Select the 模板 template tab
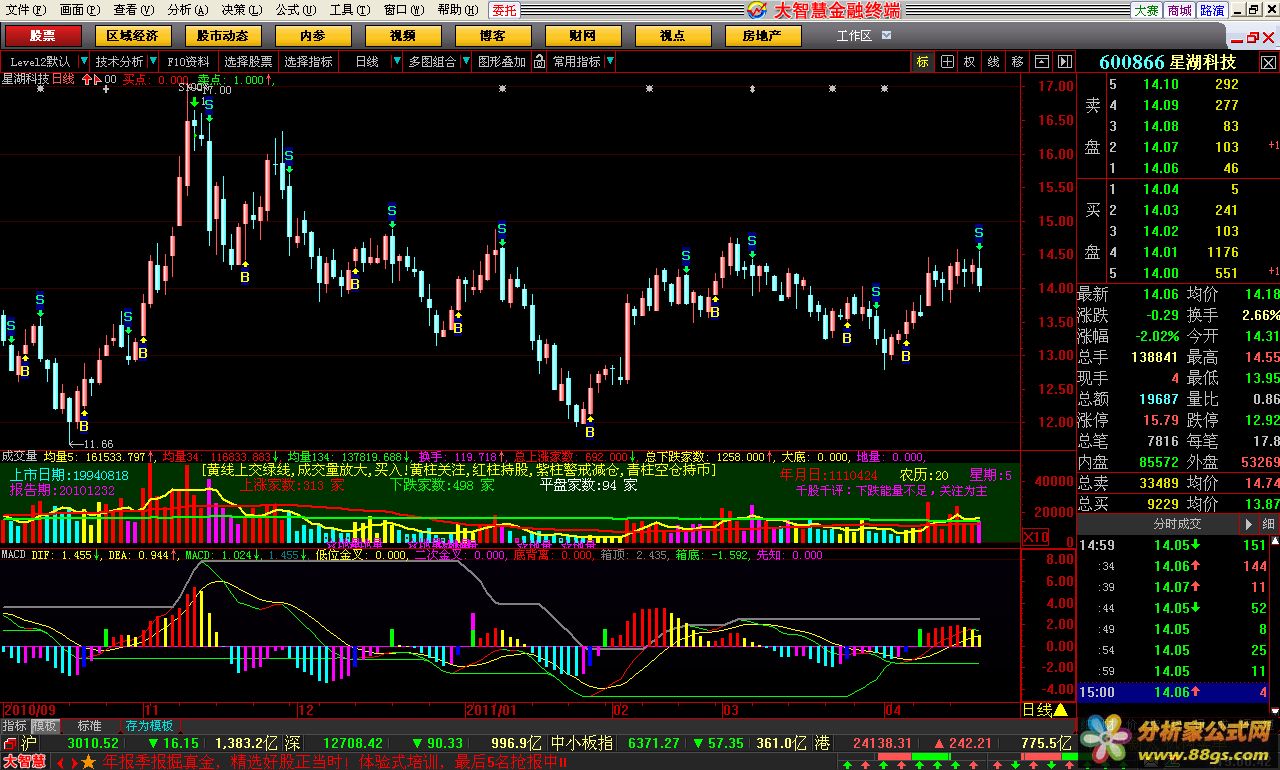This screenshot has width=1280, height=770. coord(45,726)
